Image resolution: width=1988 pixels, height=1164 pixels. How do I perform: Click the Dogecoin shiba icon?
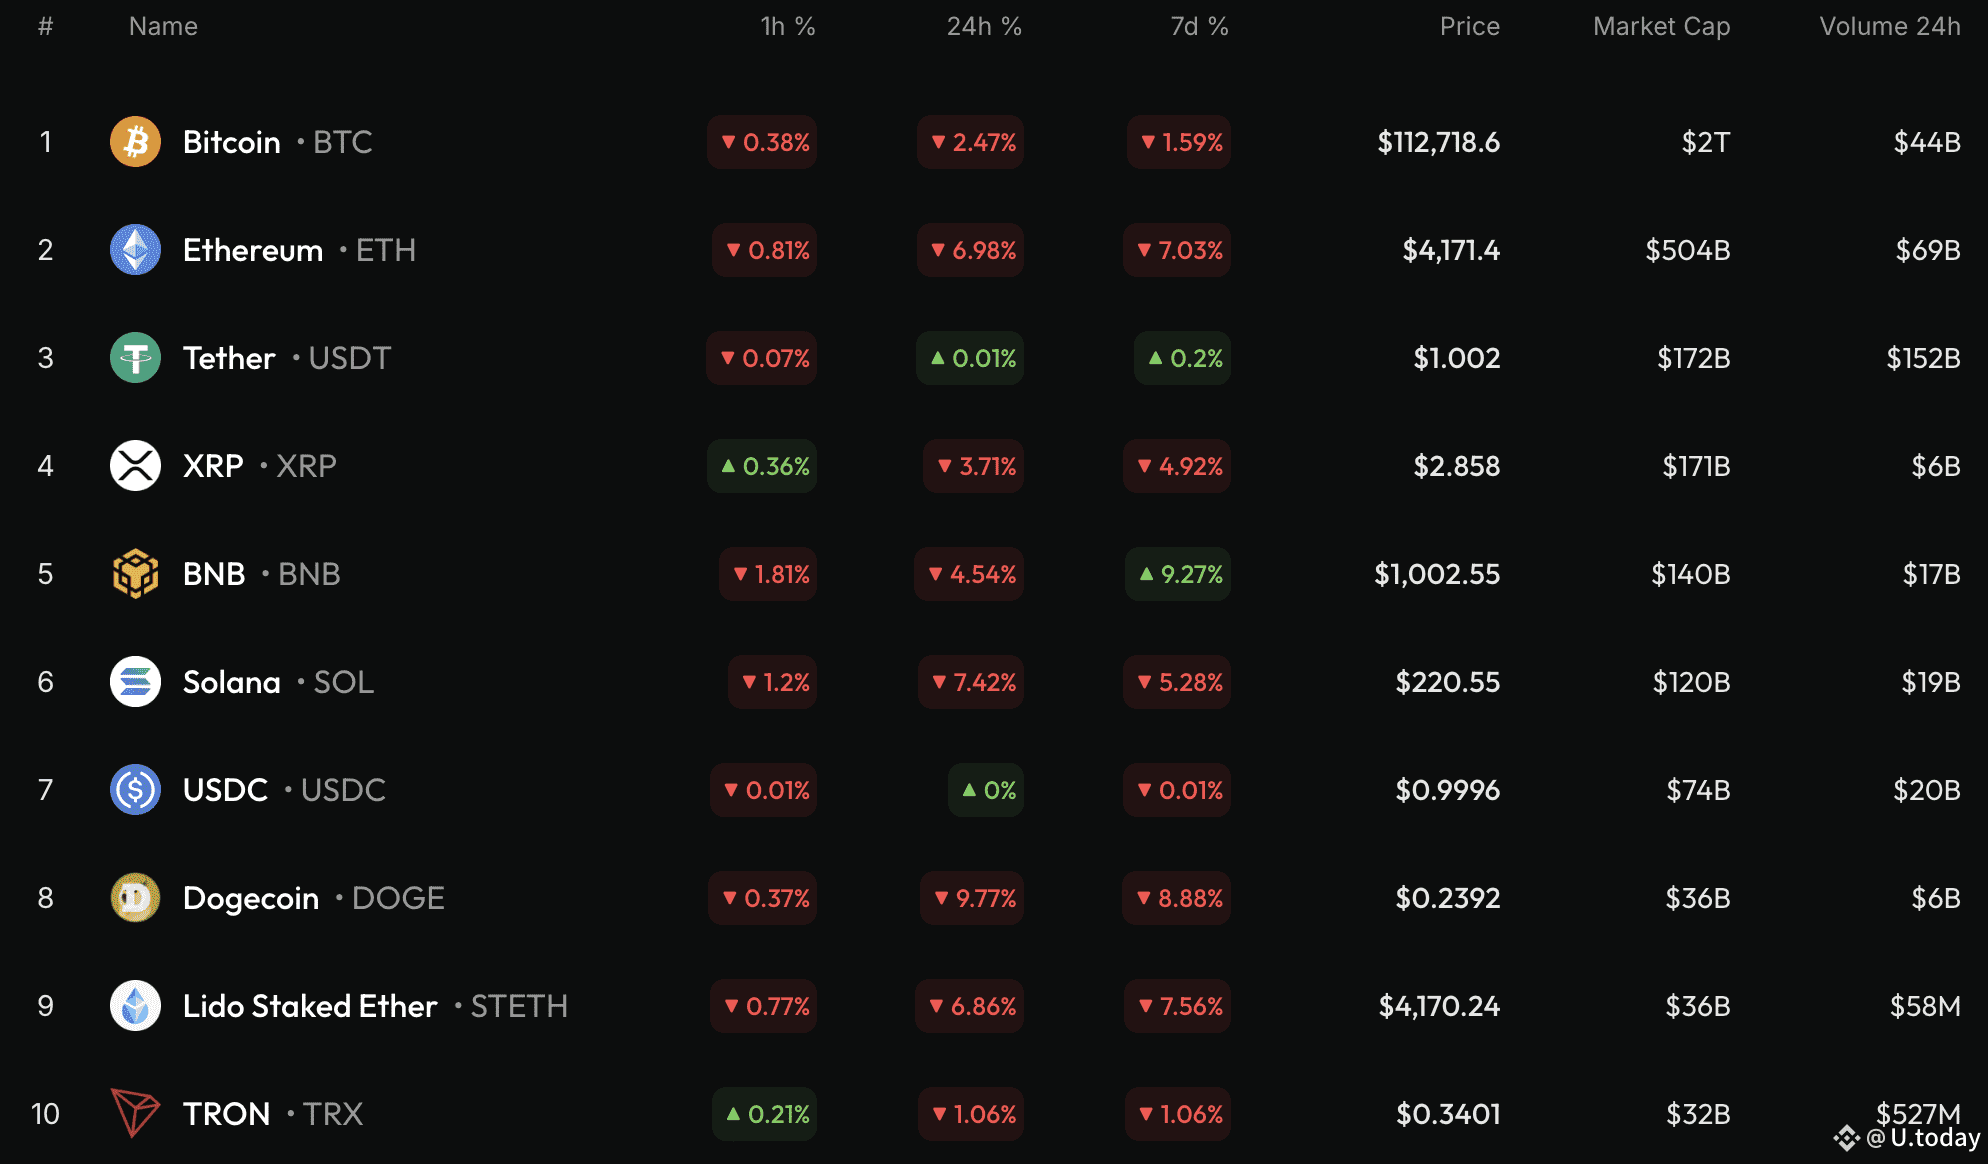point(135,898)
